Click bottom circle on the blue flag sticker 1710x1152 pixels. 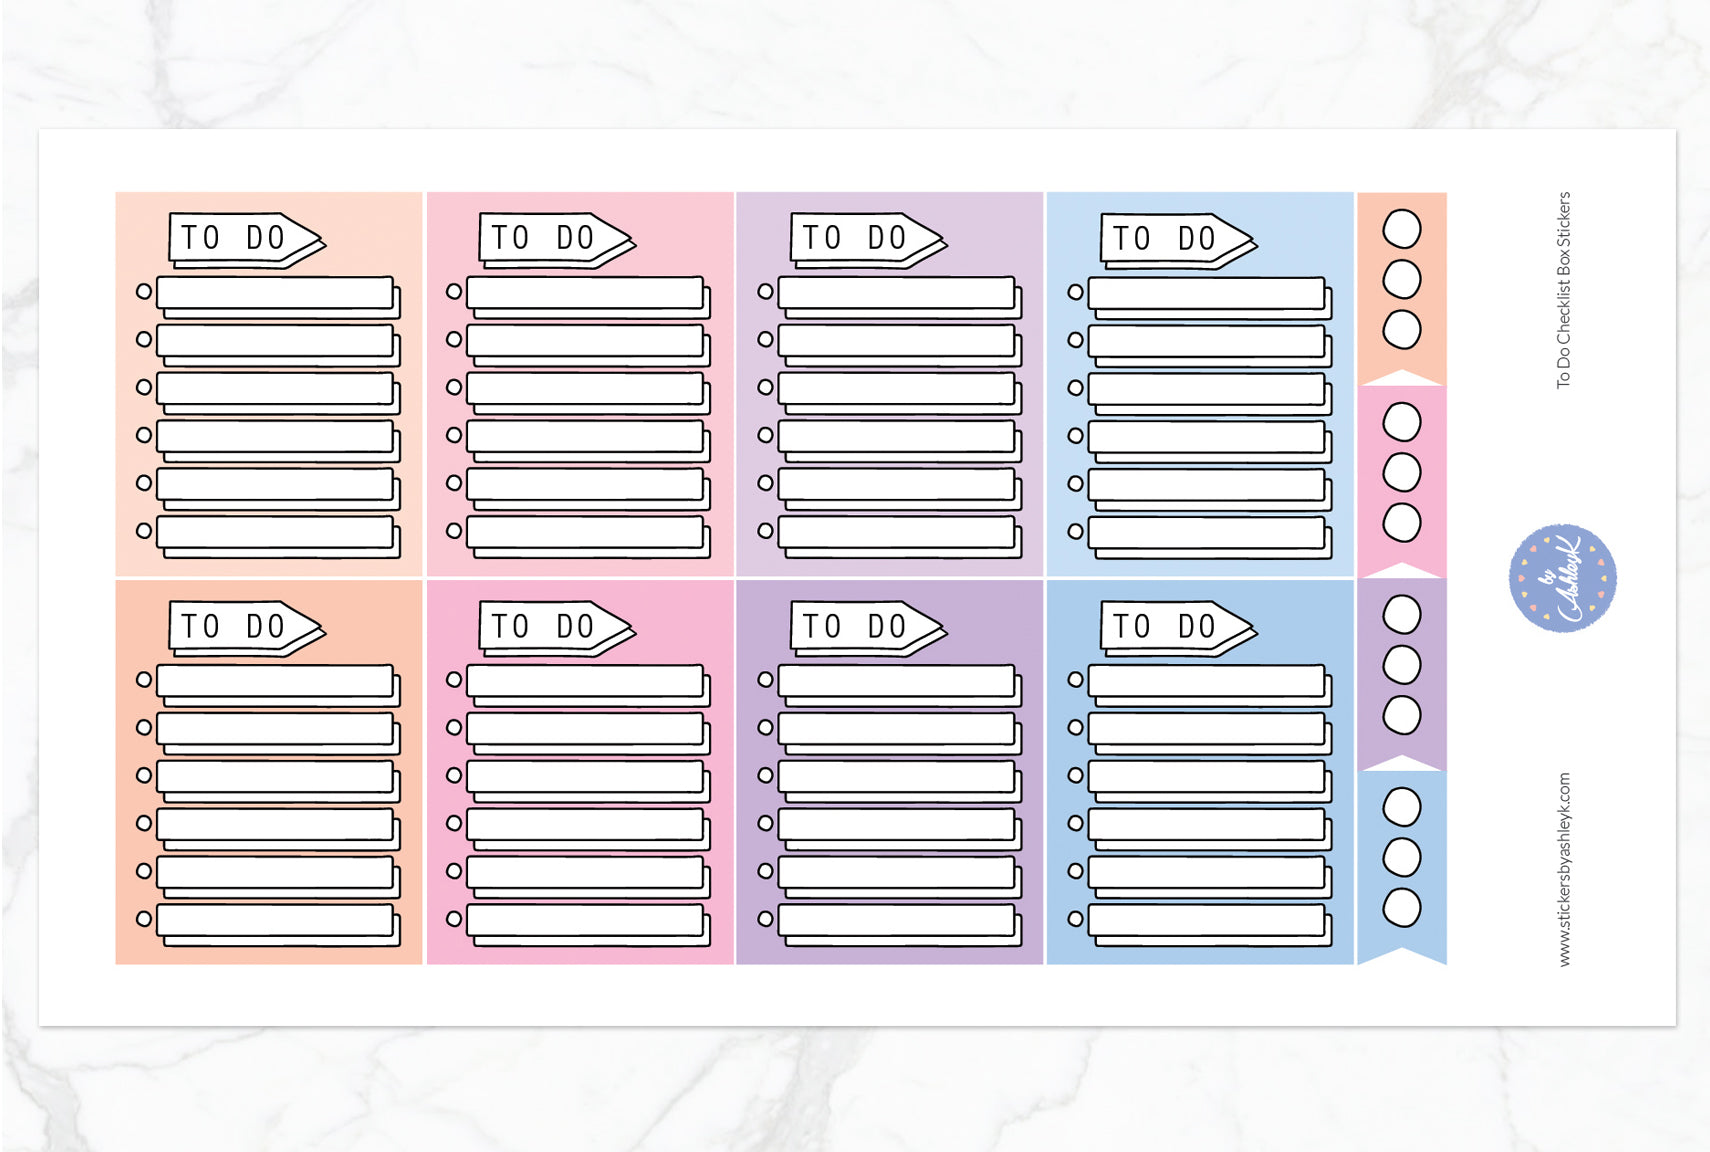[x=1401, y=908]
